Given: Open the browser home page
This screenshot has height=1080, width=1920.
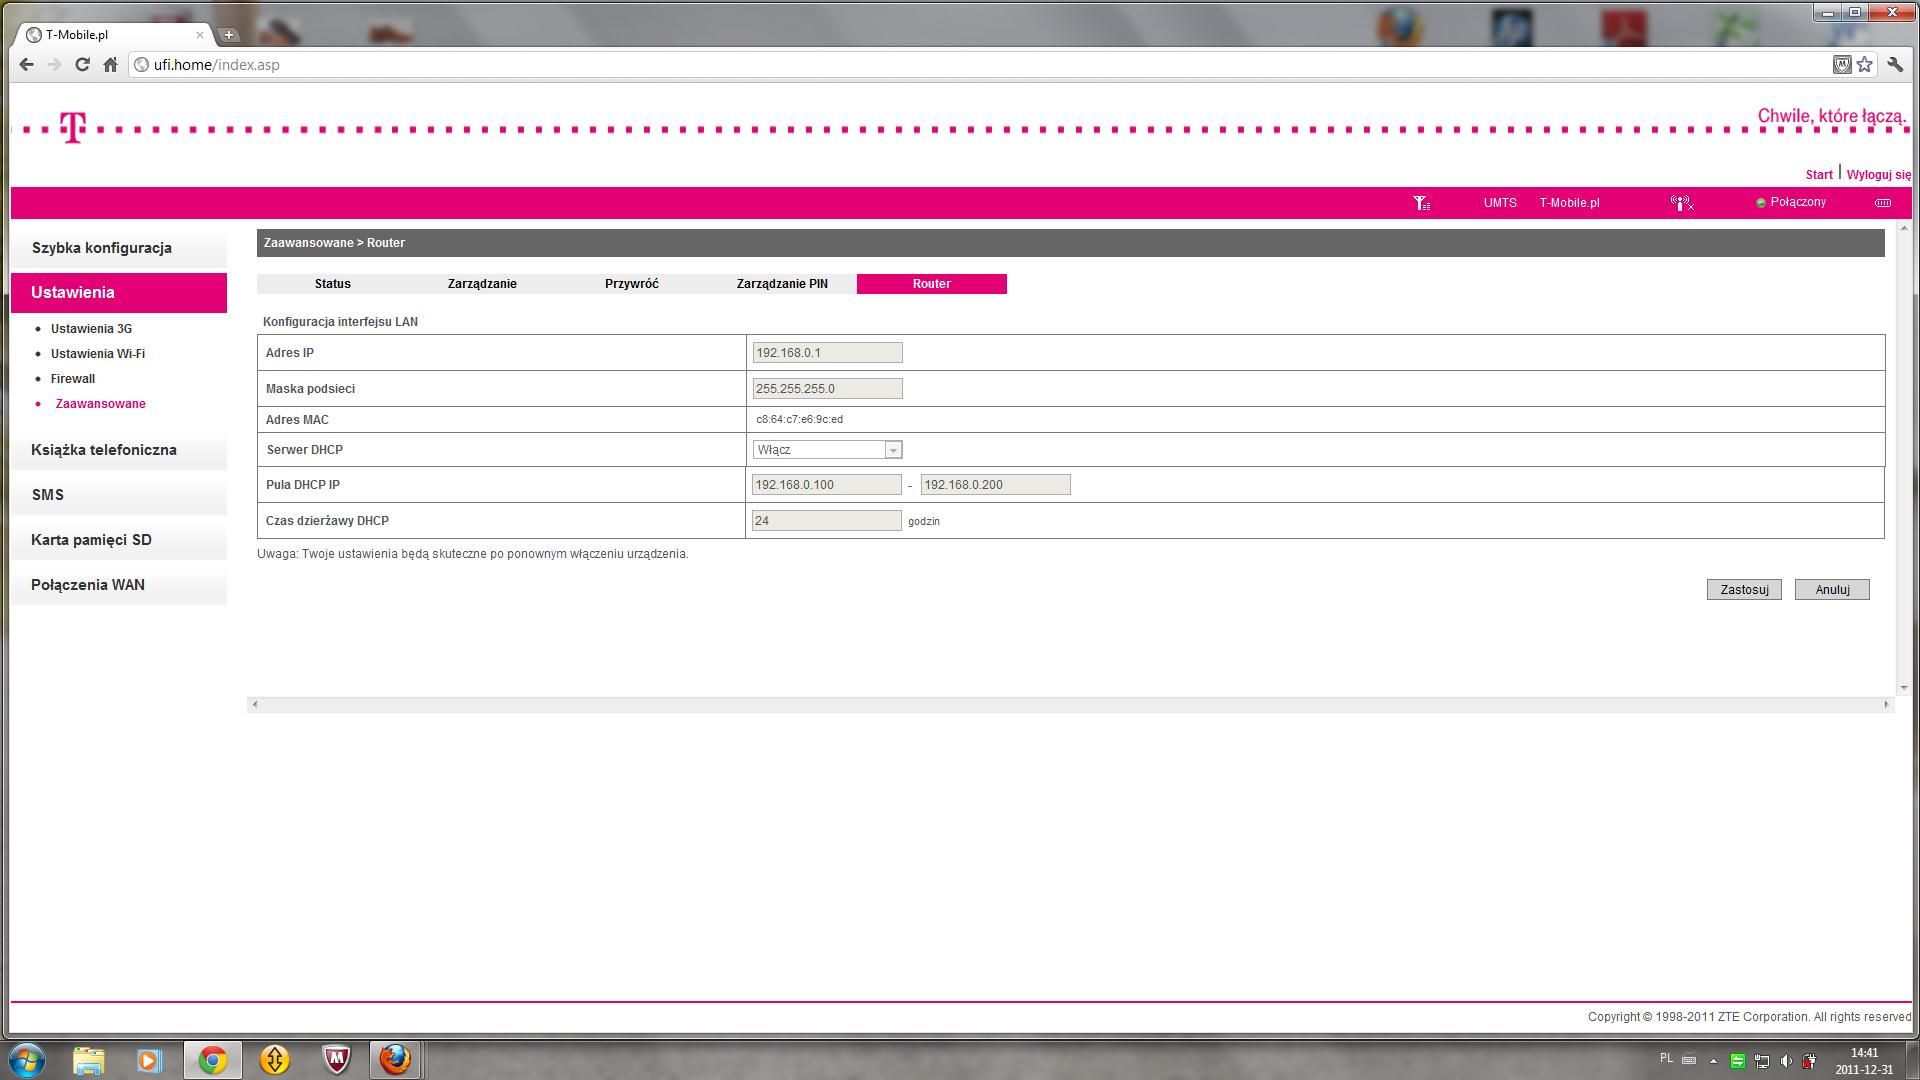Looking at the screenshot, I should pos(111,64).
